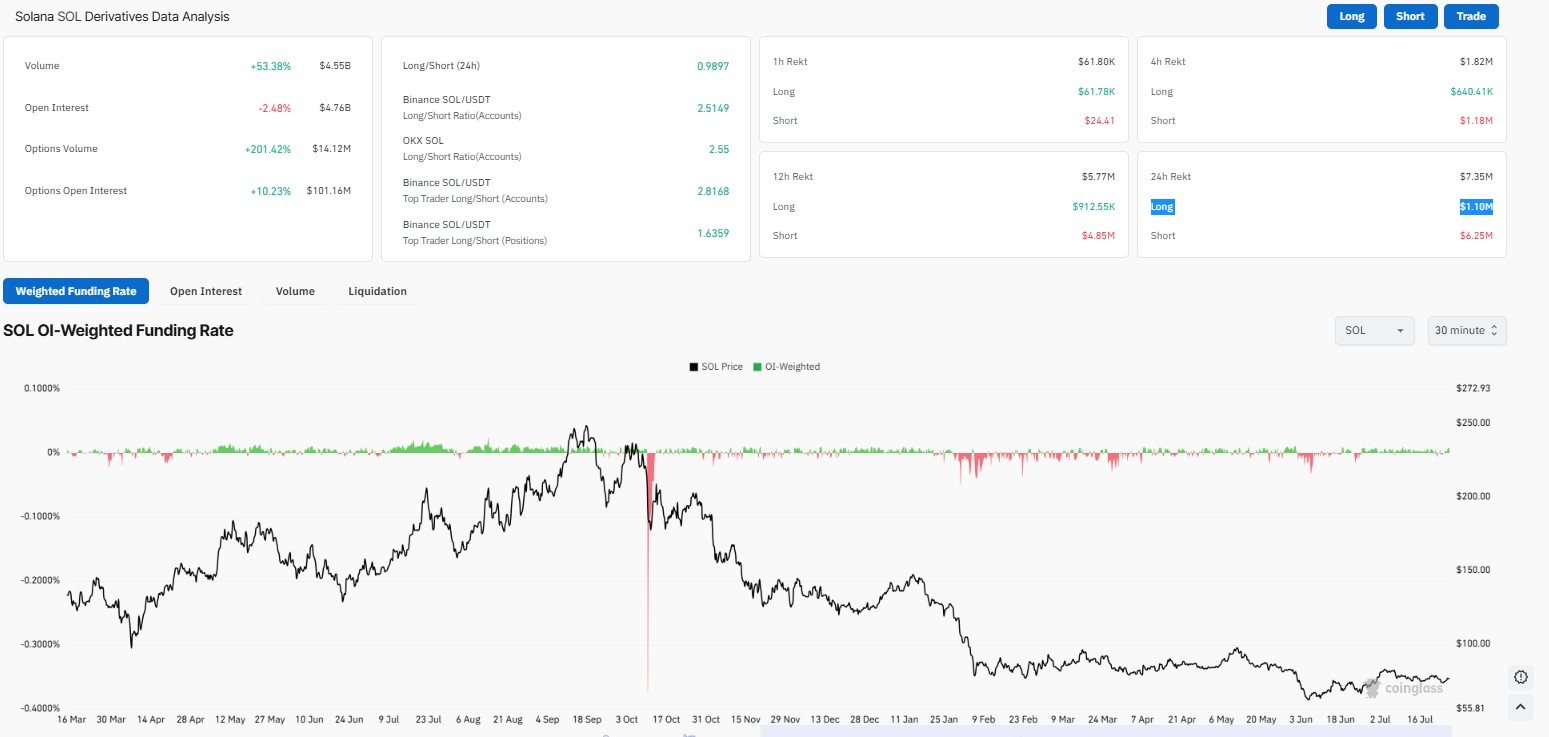This screenshot has width=1549, height=737.
Task: Click the blue Long button
Action: 1352,17
